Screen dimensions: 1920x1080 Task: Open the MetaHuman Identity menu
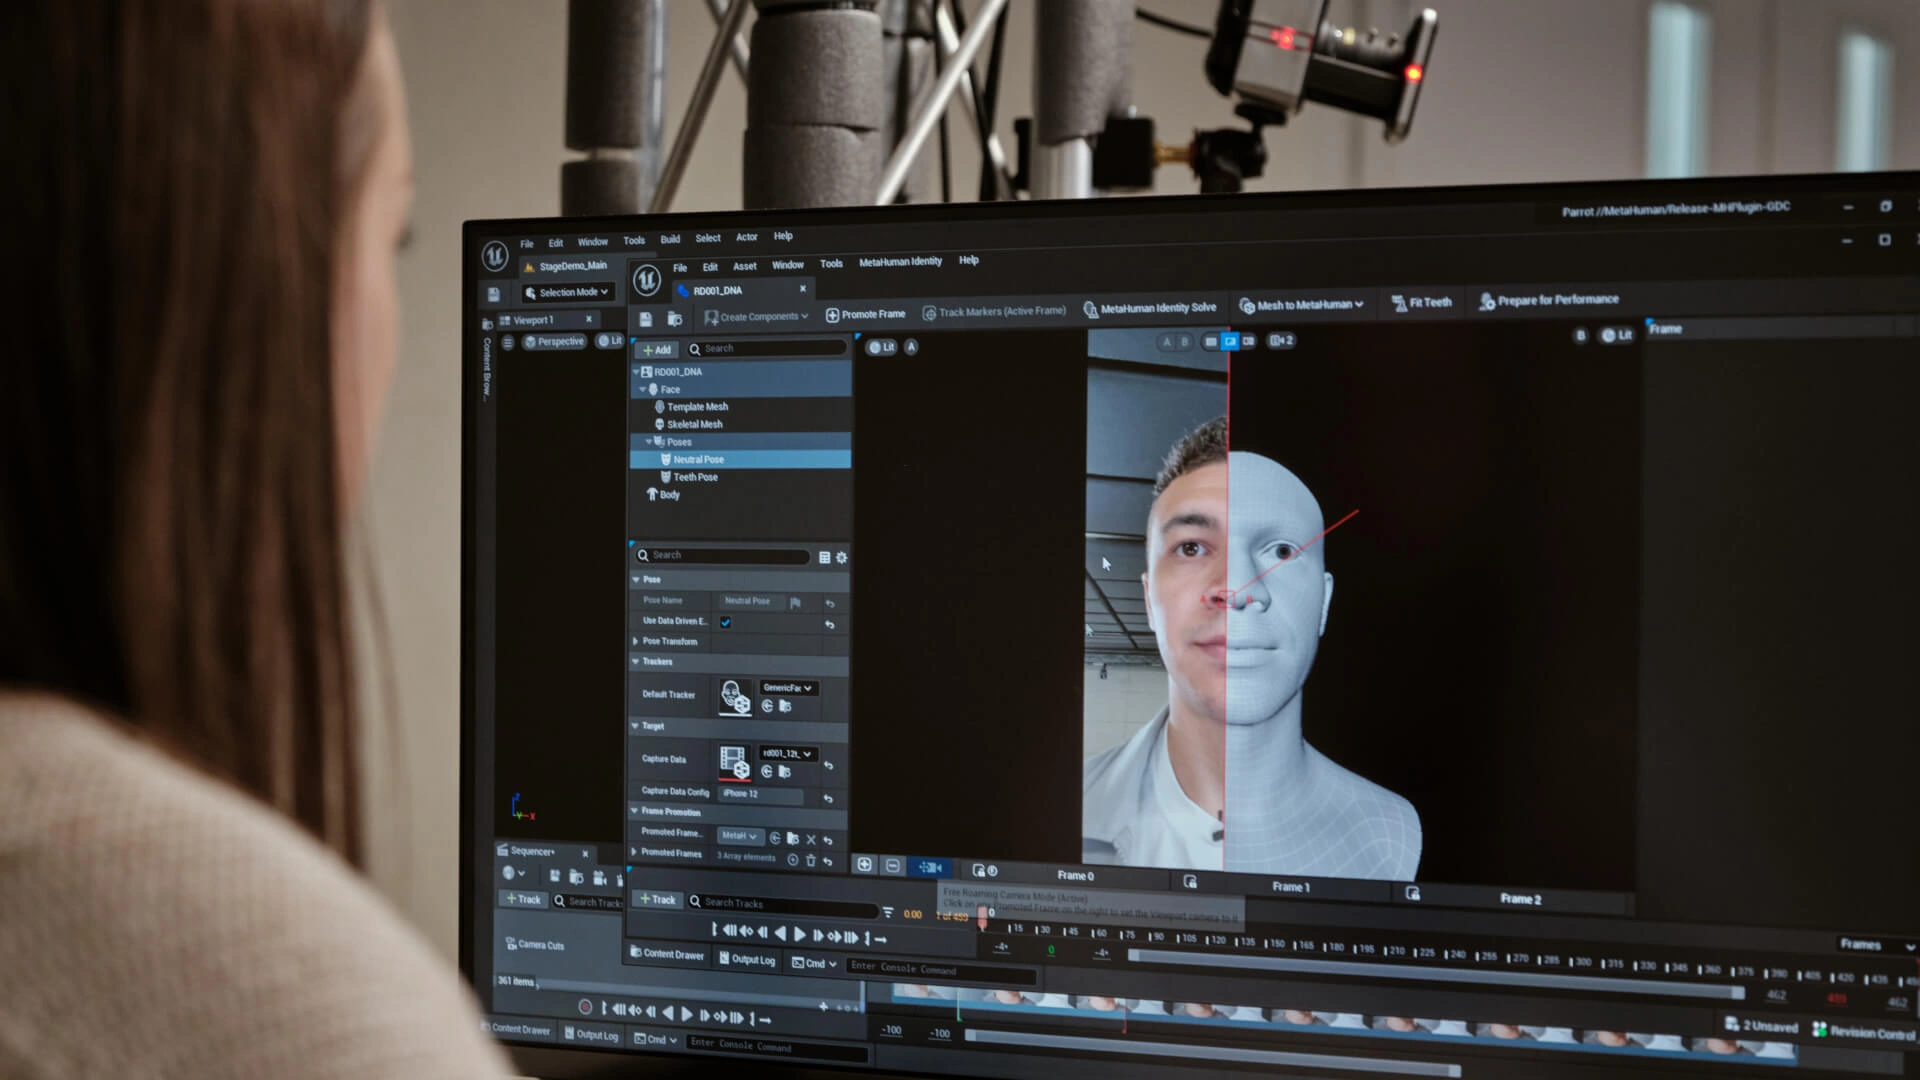pos(900,262)
